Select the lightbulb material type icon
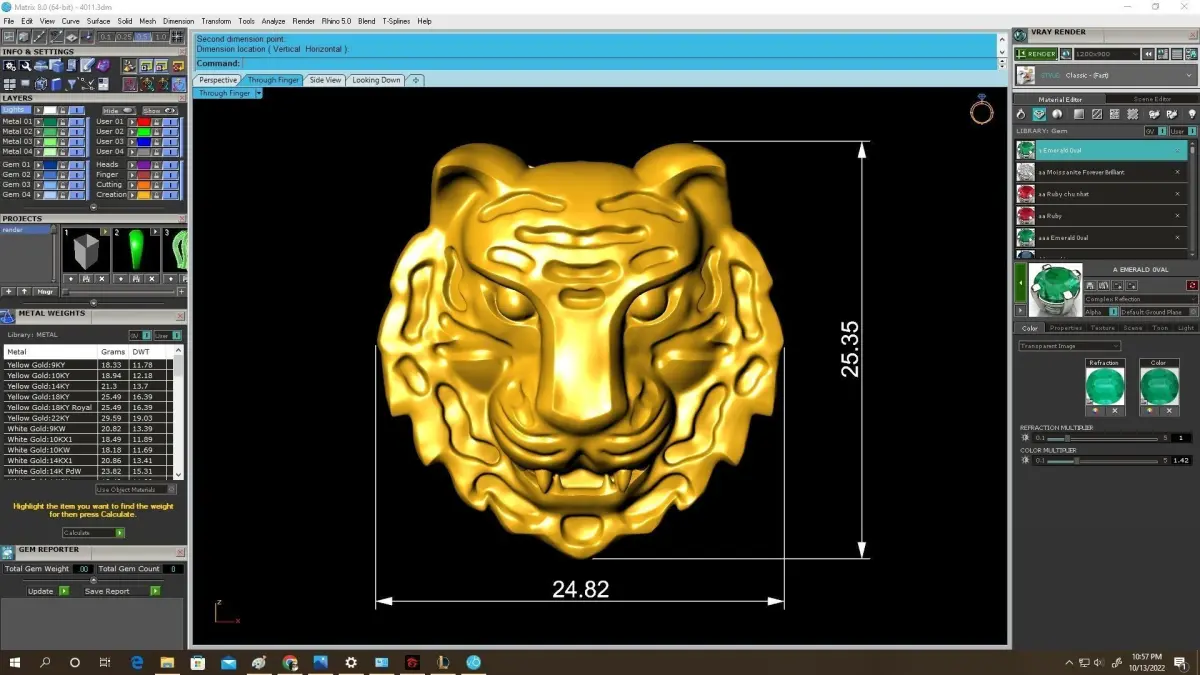The height and width of the screenshot is (675, 1200). 1191,114
